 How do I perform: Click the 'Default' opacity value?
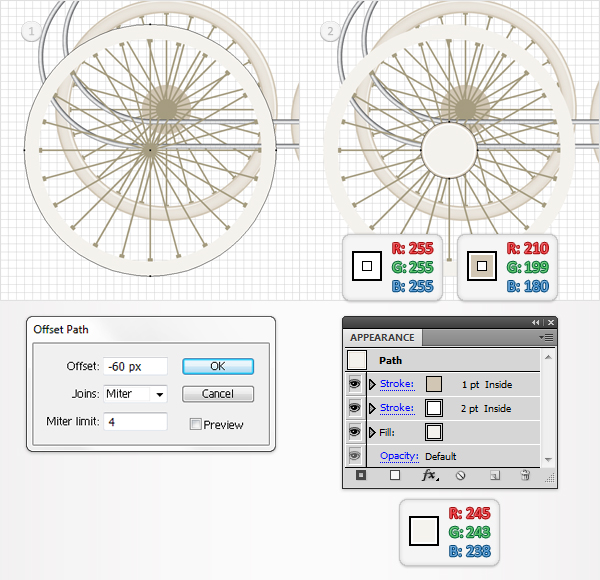(440, 456)
